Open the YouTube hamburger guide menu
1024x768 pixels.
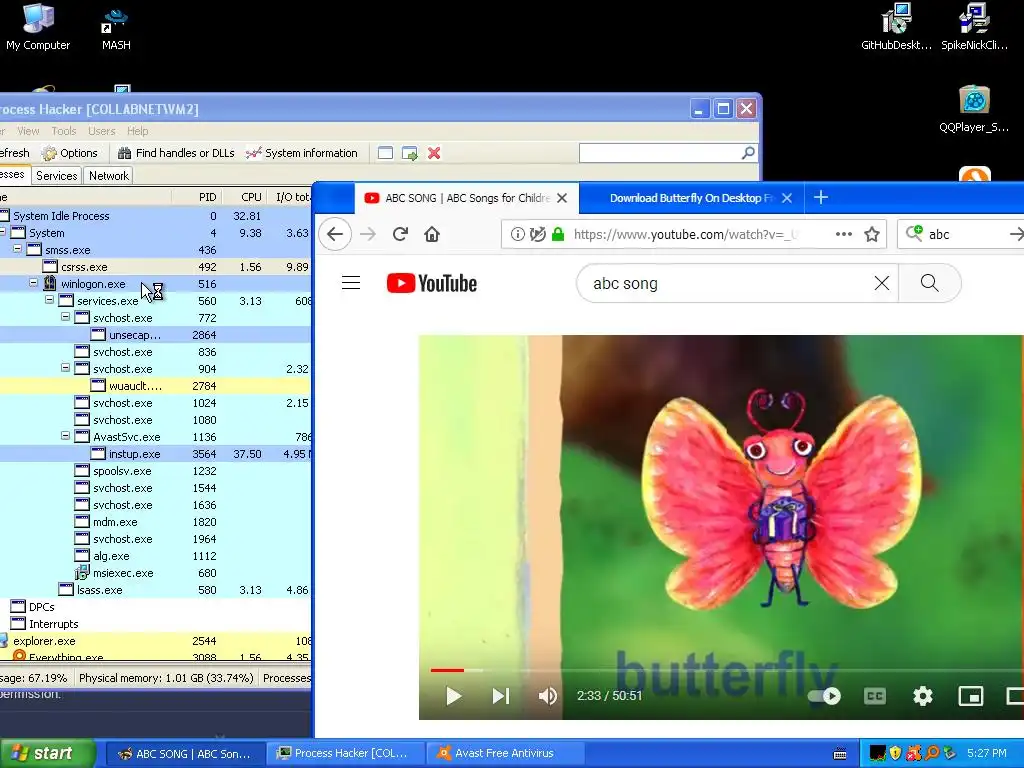351,283
